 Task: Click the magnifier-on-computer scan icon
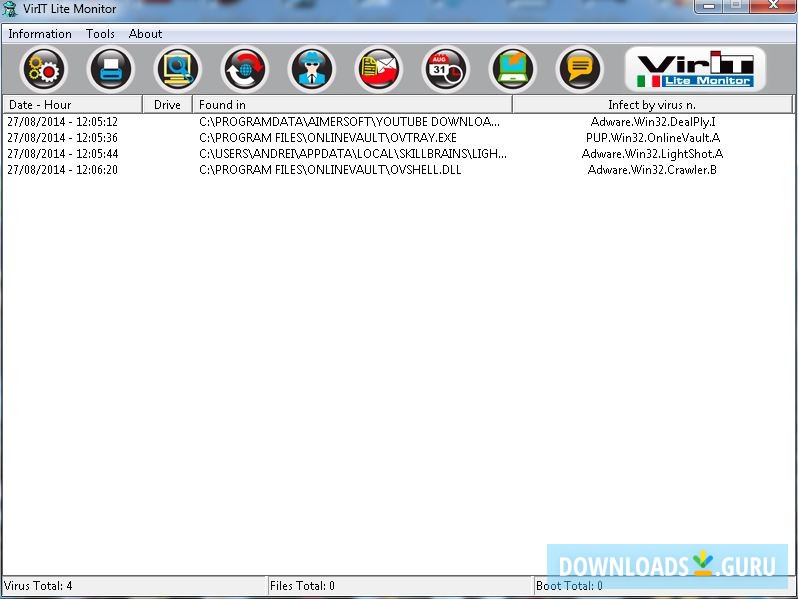point(178,70)
